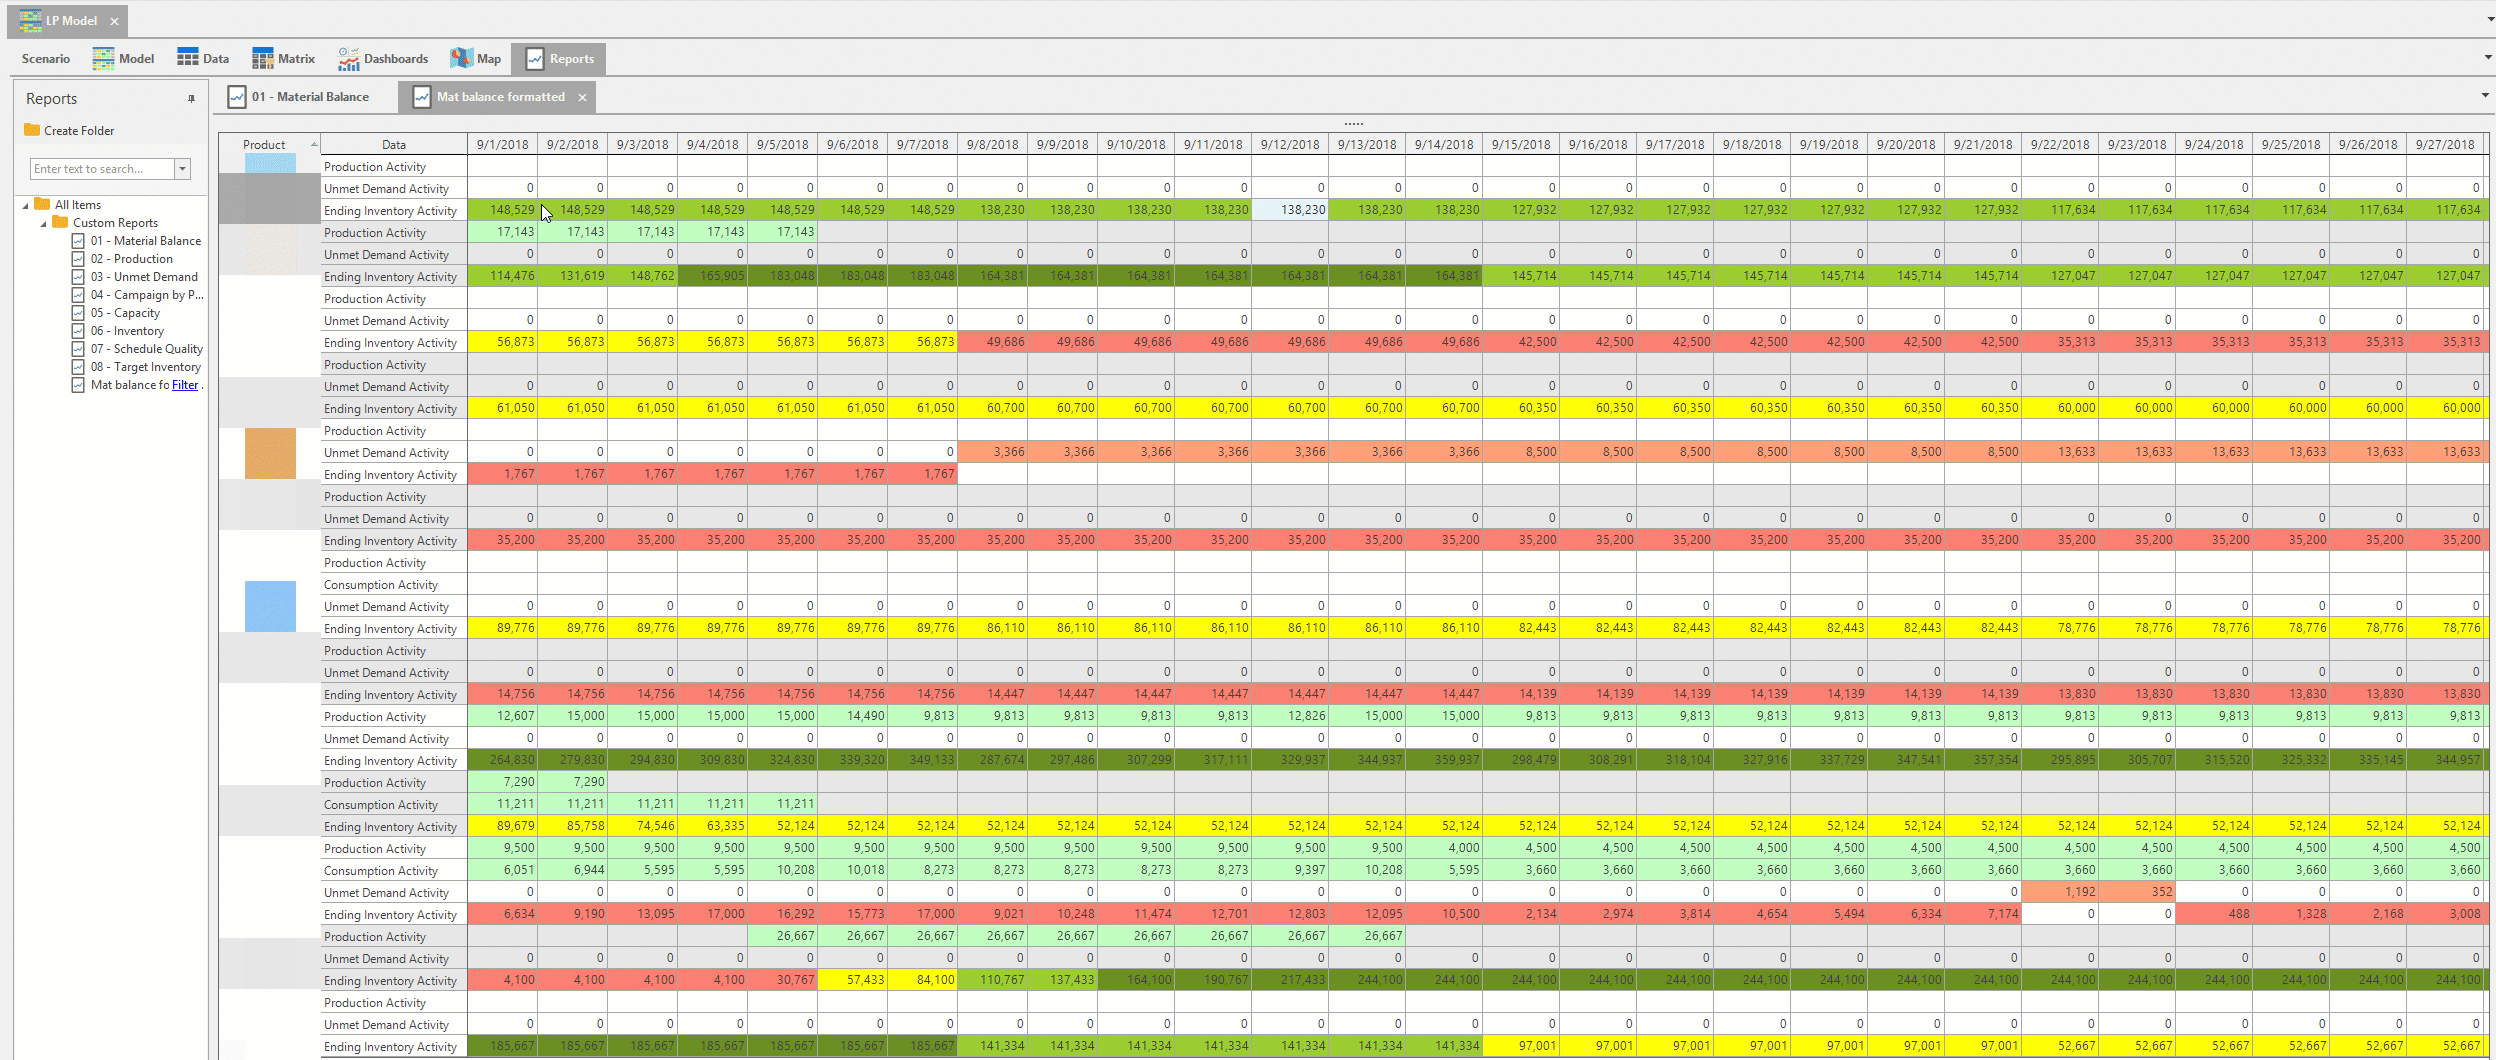This screenshot has width=2496, height=1060.
Task: Switch to the Map tab
Action: (476, 59)
